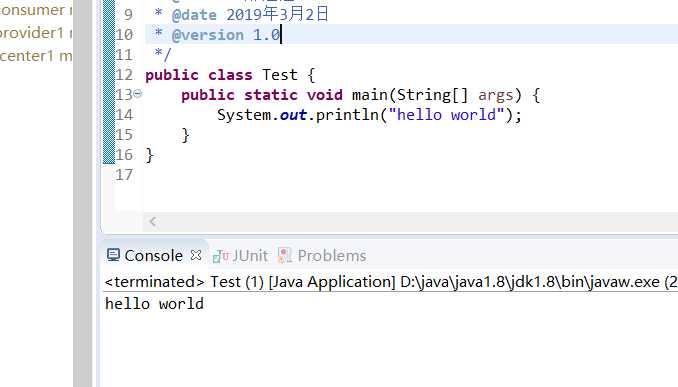Image resolution: width=678 pixels, height=387 pixels.
Task: Open the Problems tab
Action: pyautogui.click(x=332, y=256)
